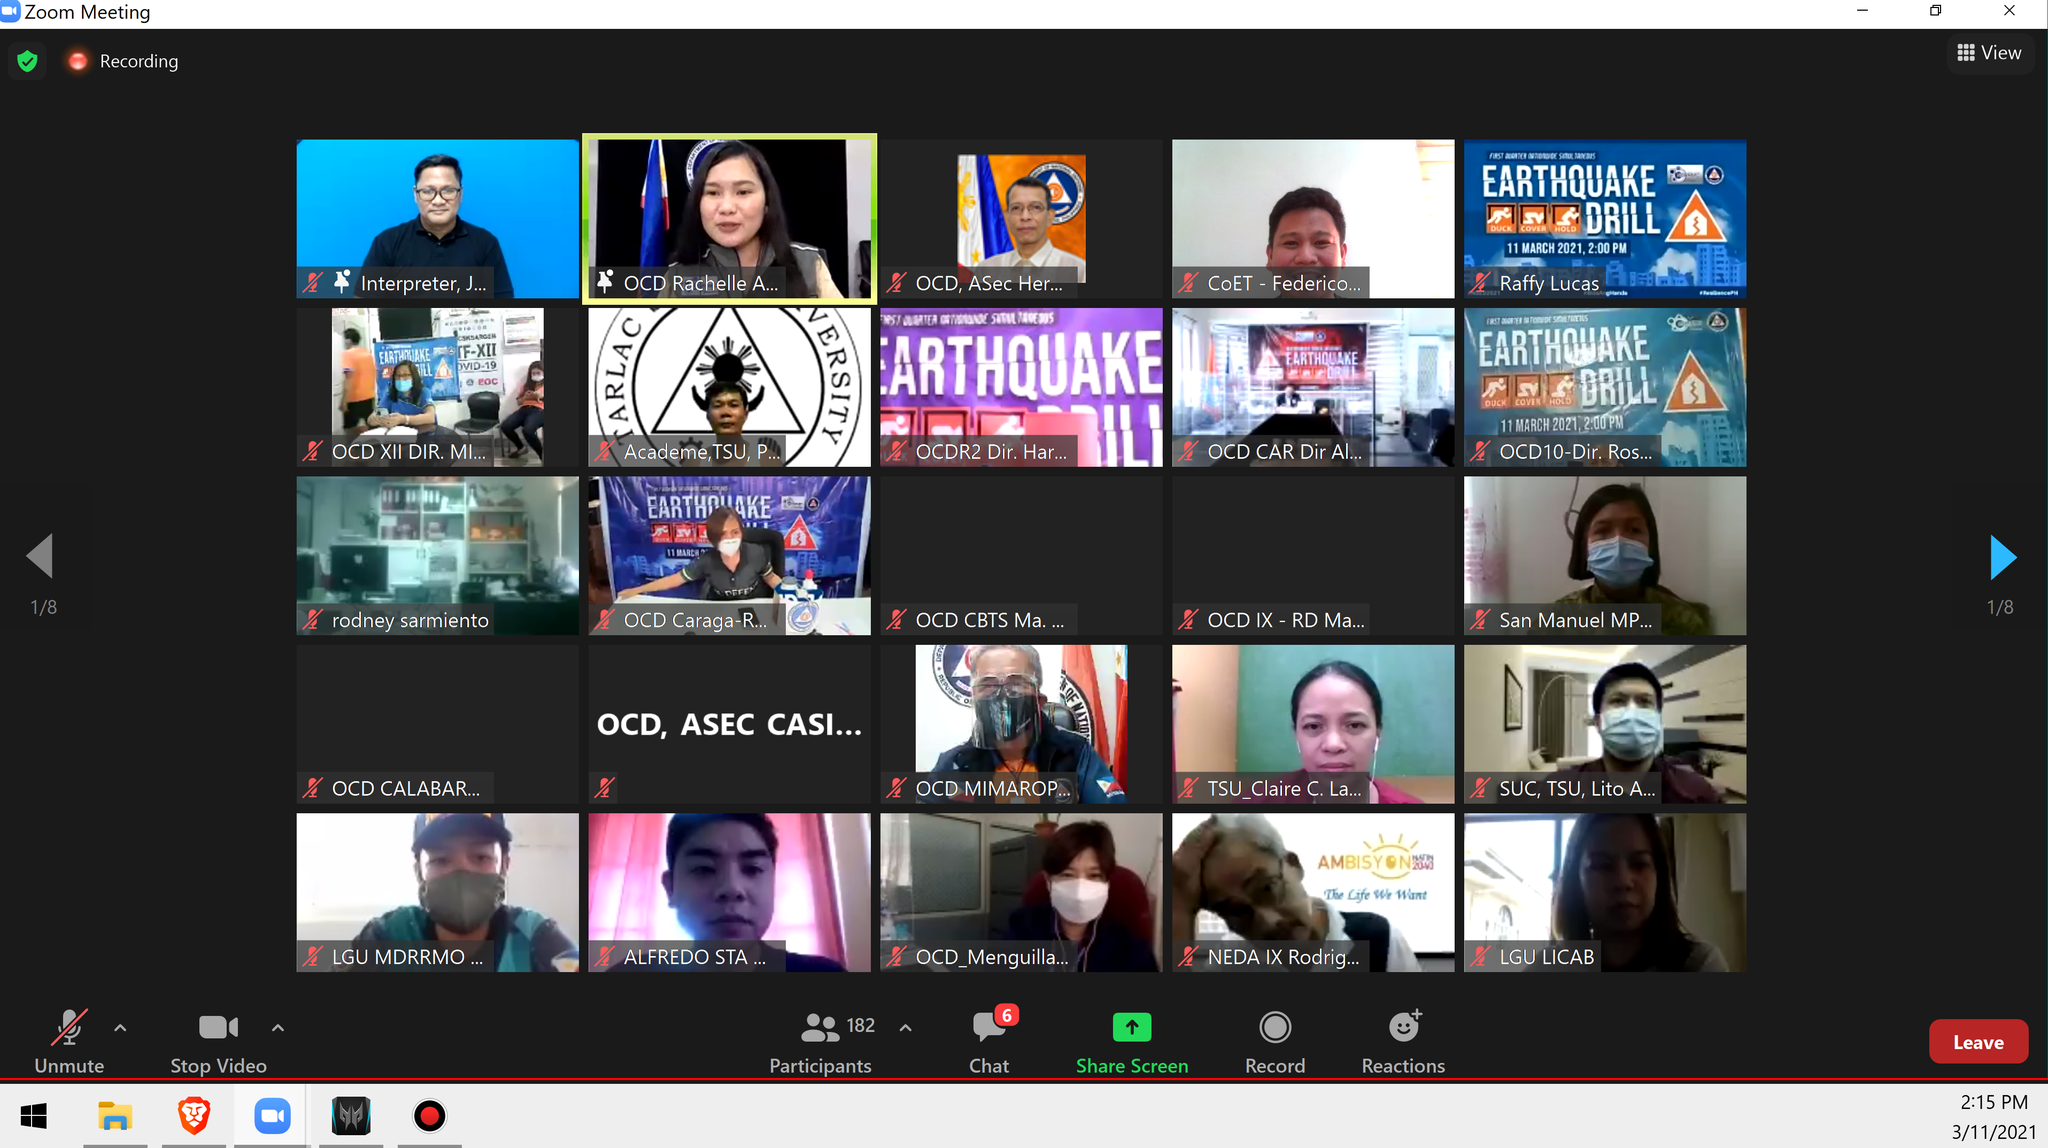Click the Zoom taskbar icon
This screenshot has width=2048, height=1148.
[272, 1116]
